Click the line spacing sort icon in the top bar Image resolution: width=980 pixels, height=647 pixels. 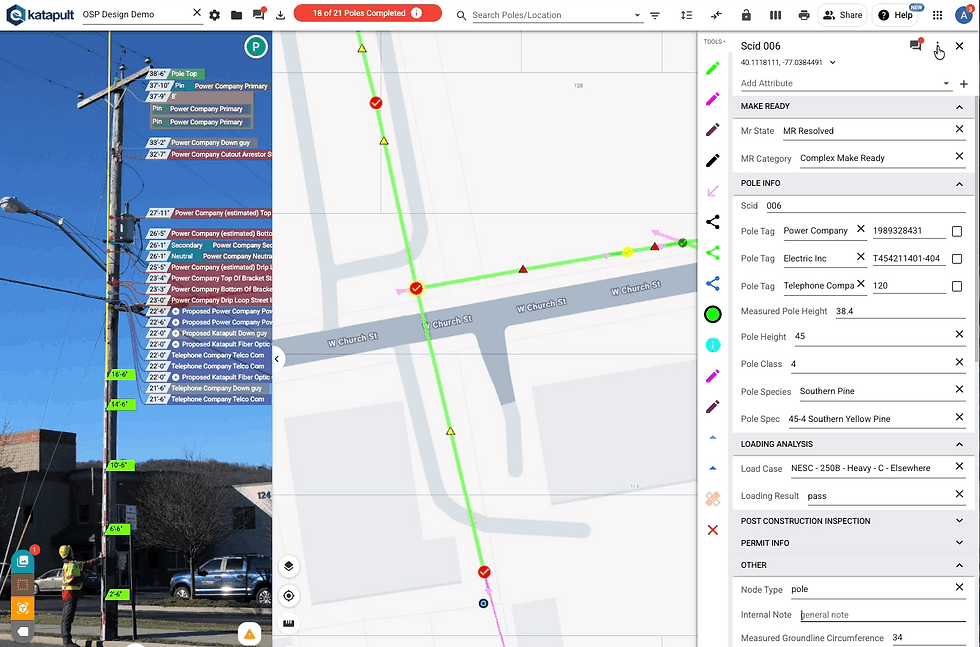[686, 15]
